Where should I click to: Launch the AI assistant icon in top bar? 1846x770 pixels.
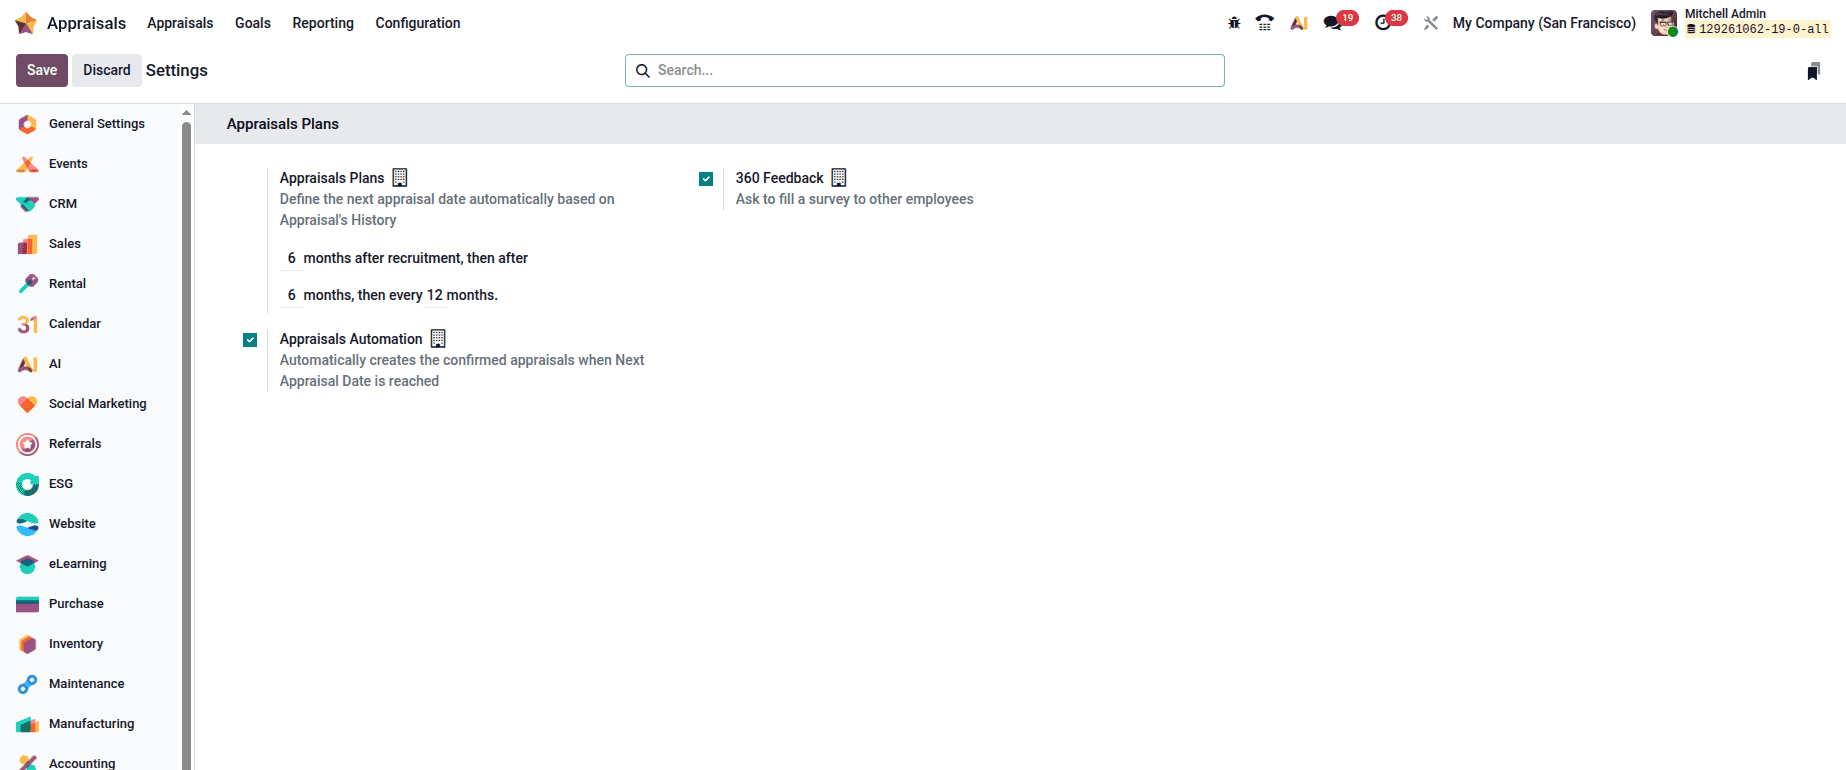point(1299,23)
